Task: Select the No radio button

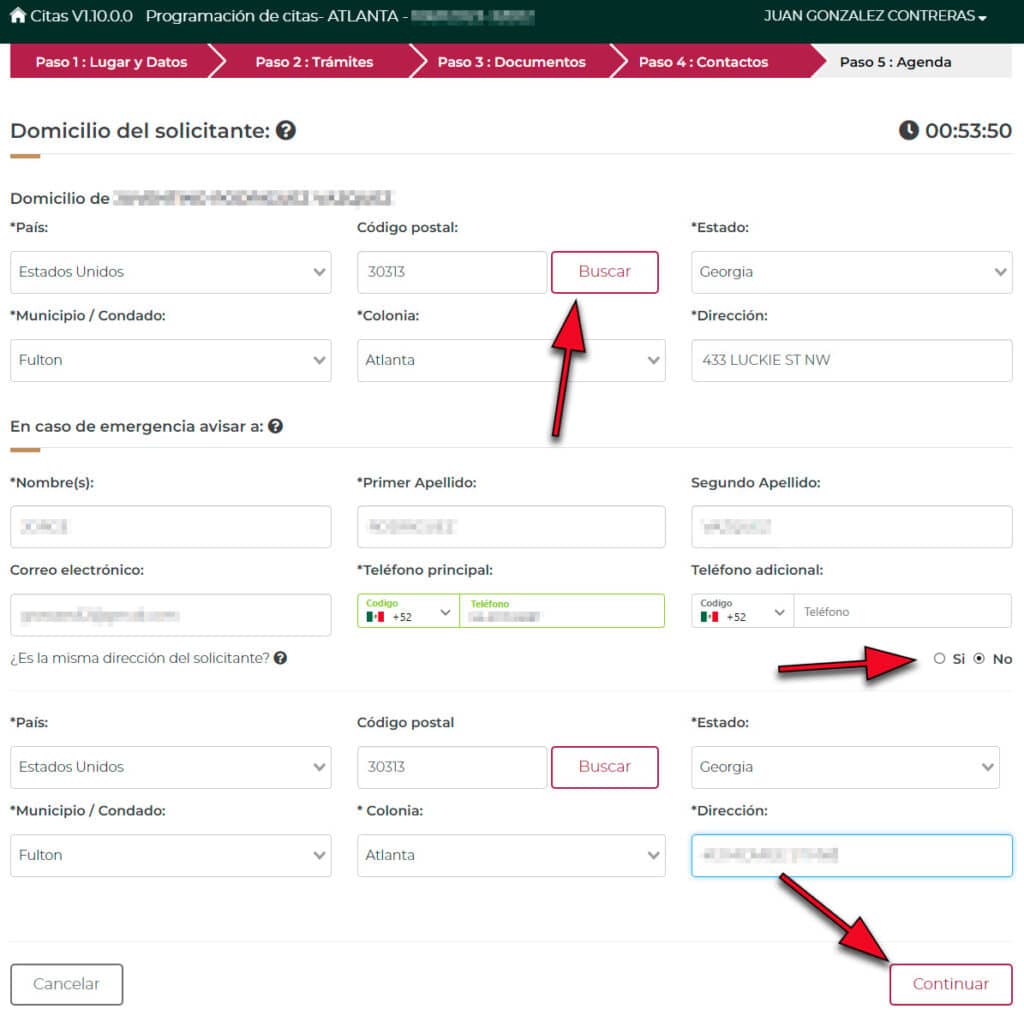Action: (979, 659)
